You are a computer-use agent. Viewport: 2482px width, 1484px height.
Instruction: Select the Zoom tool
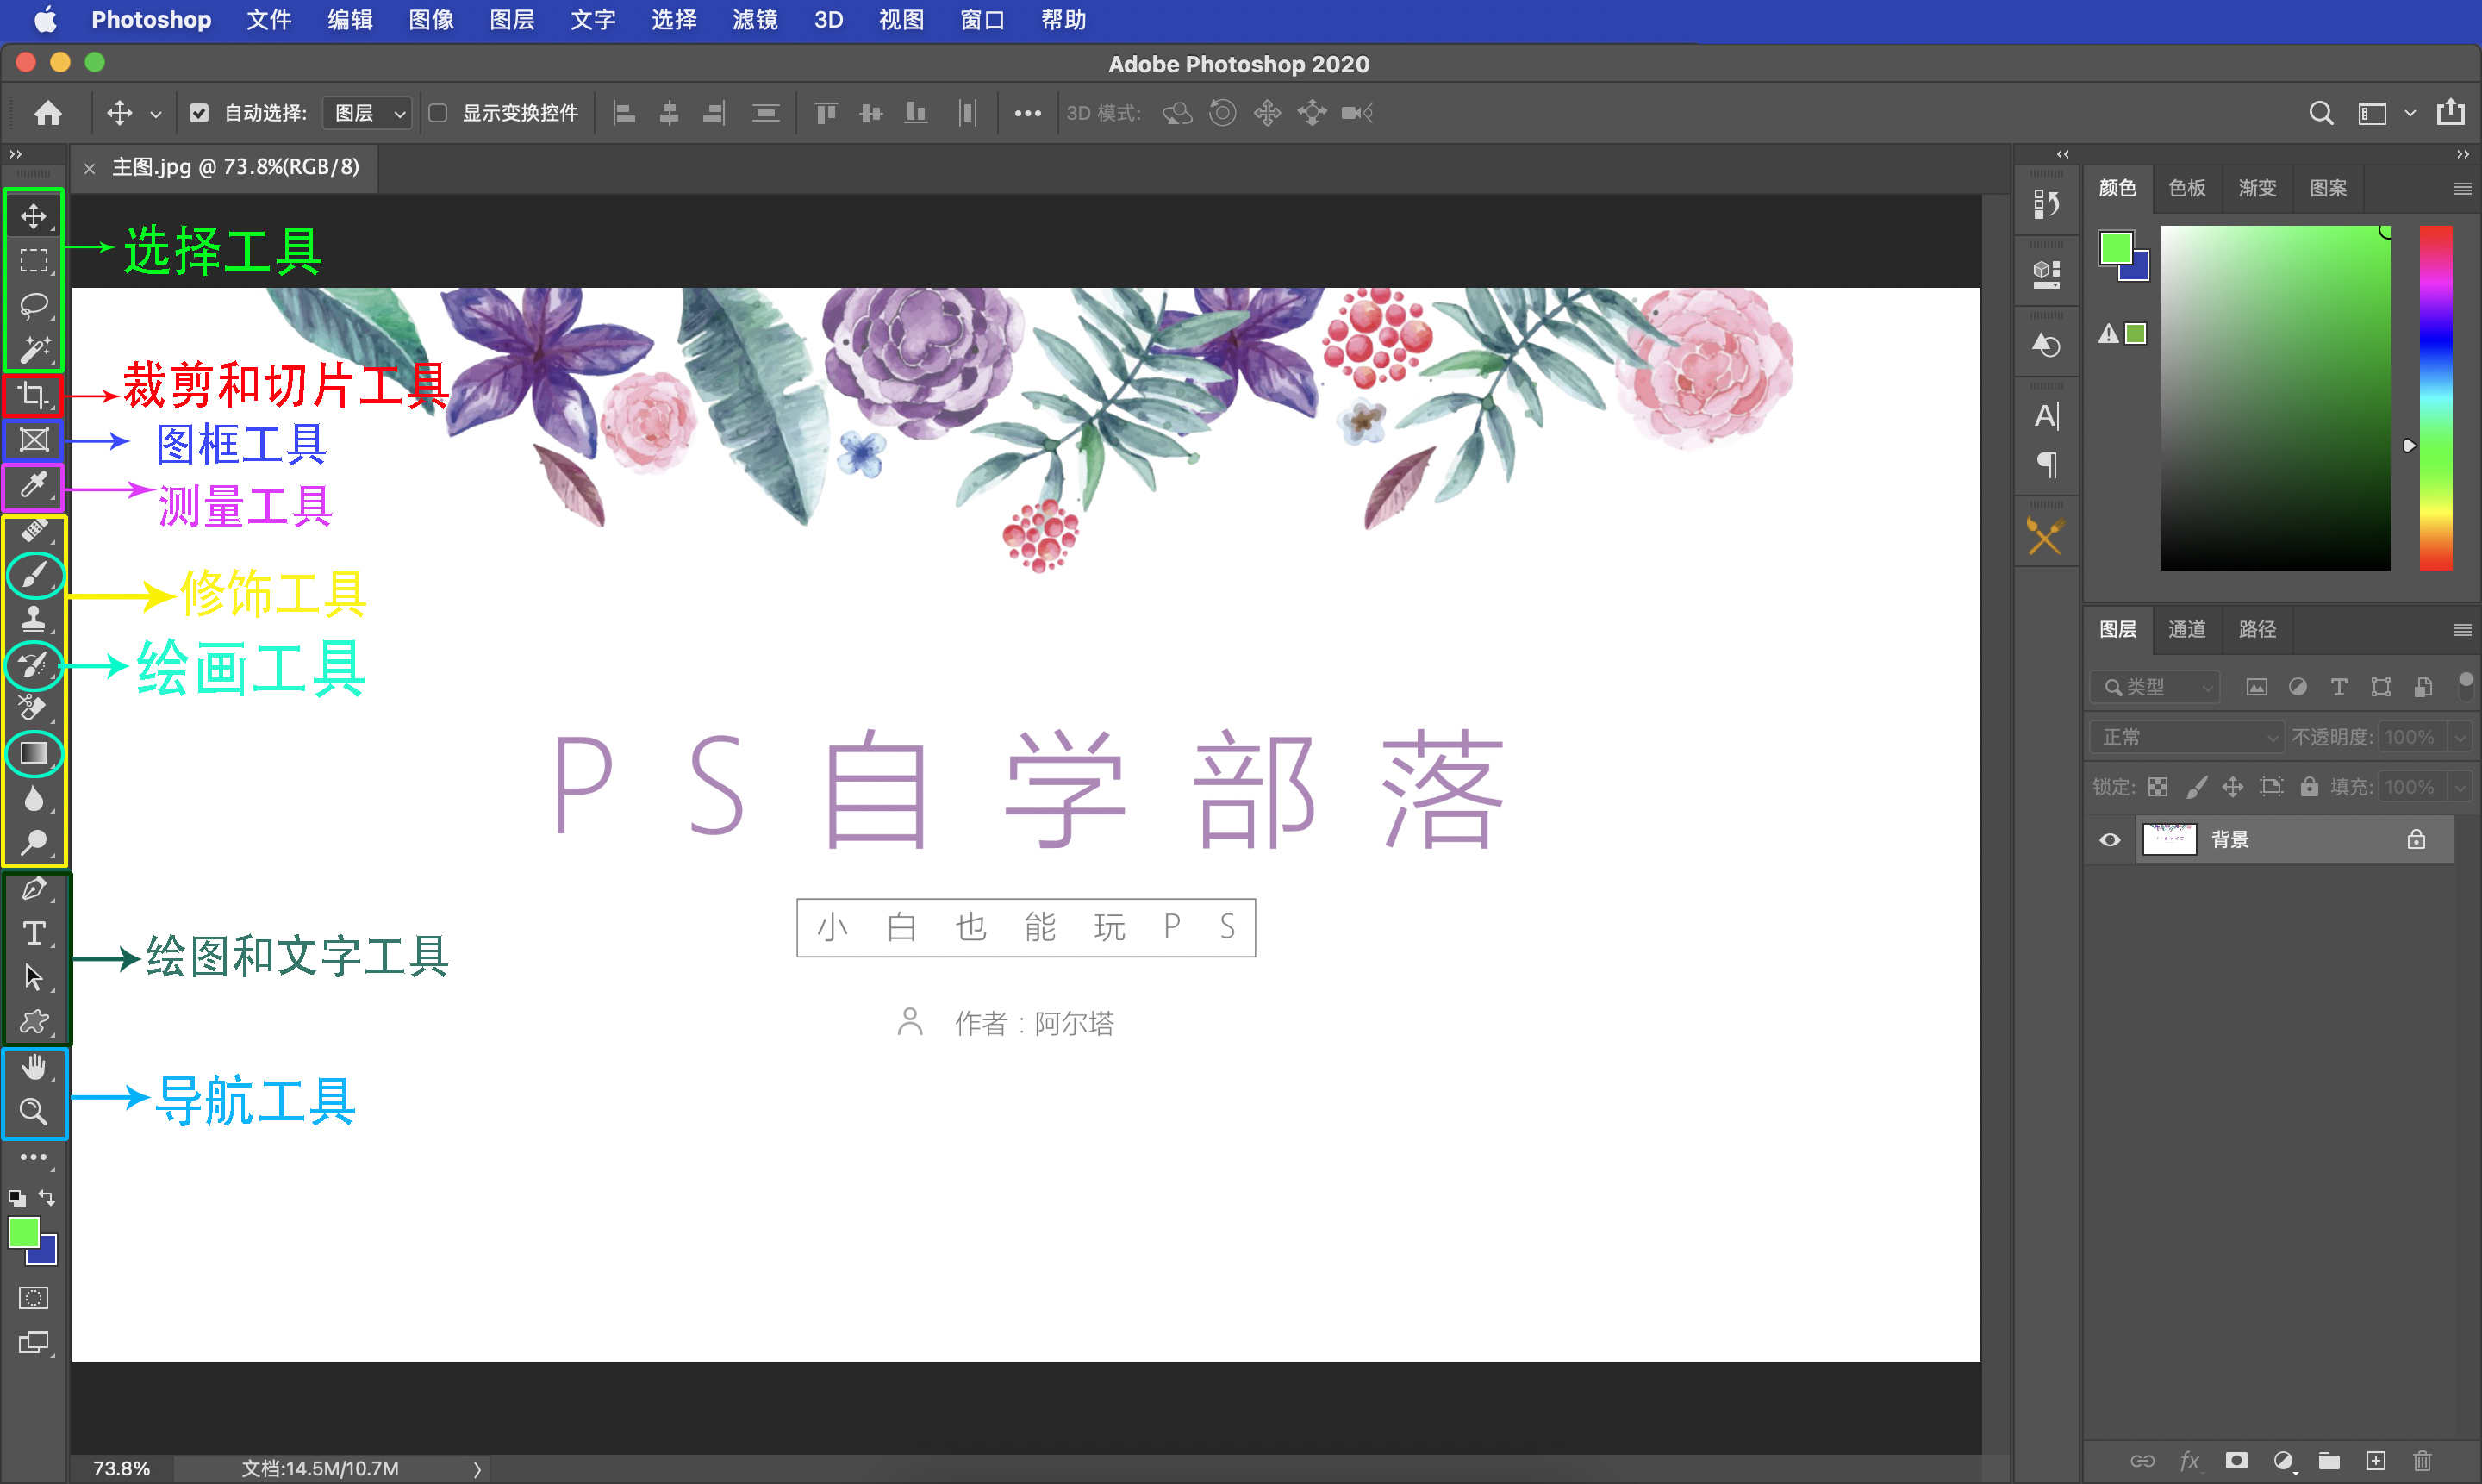(33, 1111)
